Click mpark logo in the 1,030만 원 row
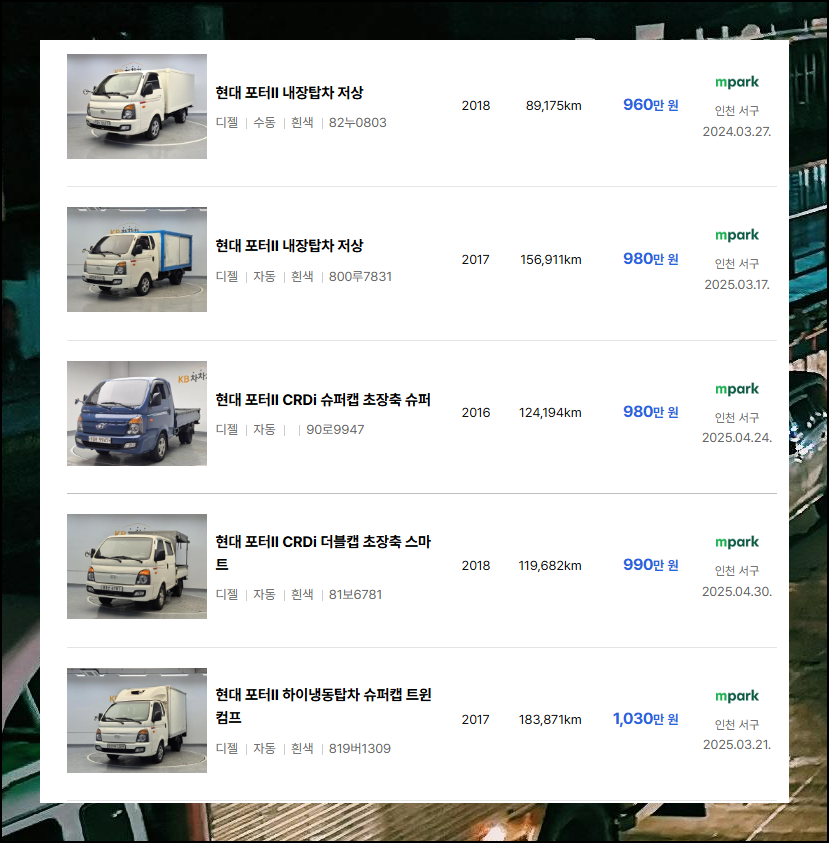Image resolution: width=829 pixels, height=843 pixels. 737,696
